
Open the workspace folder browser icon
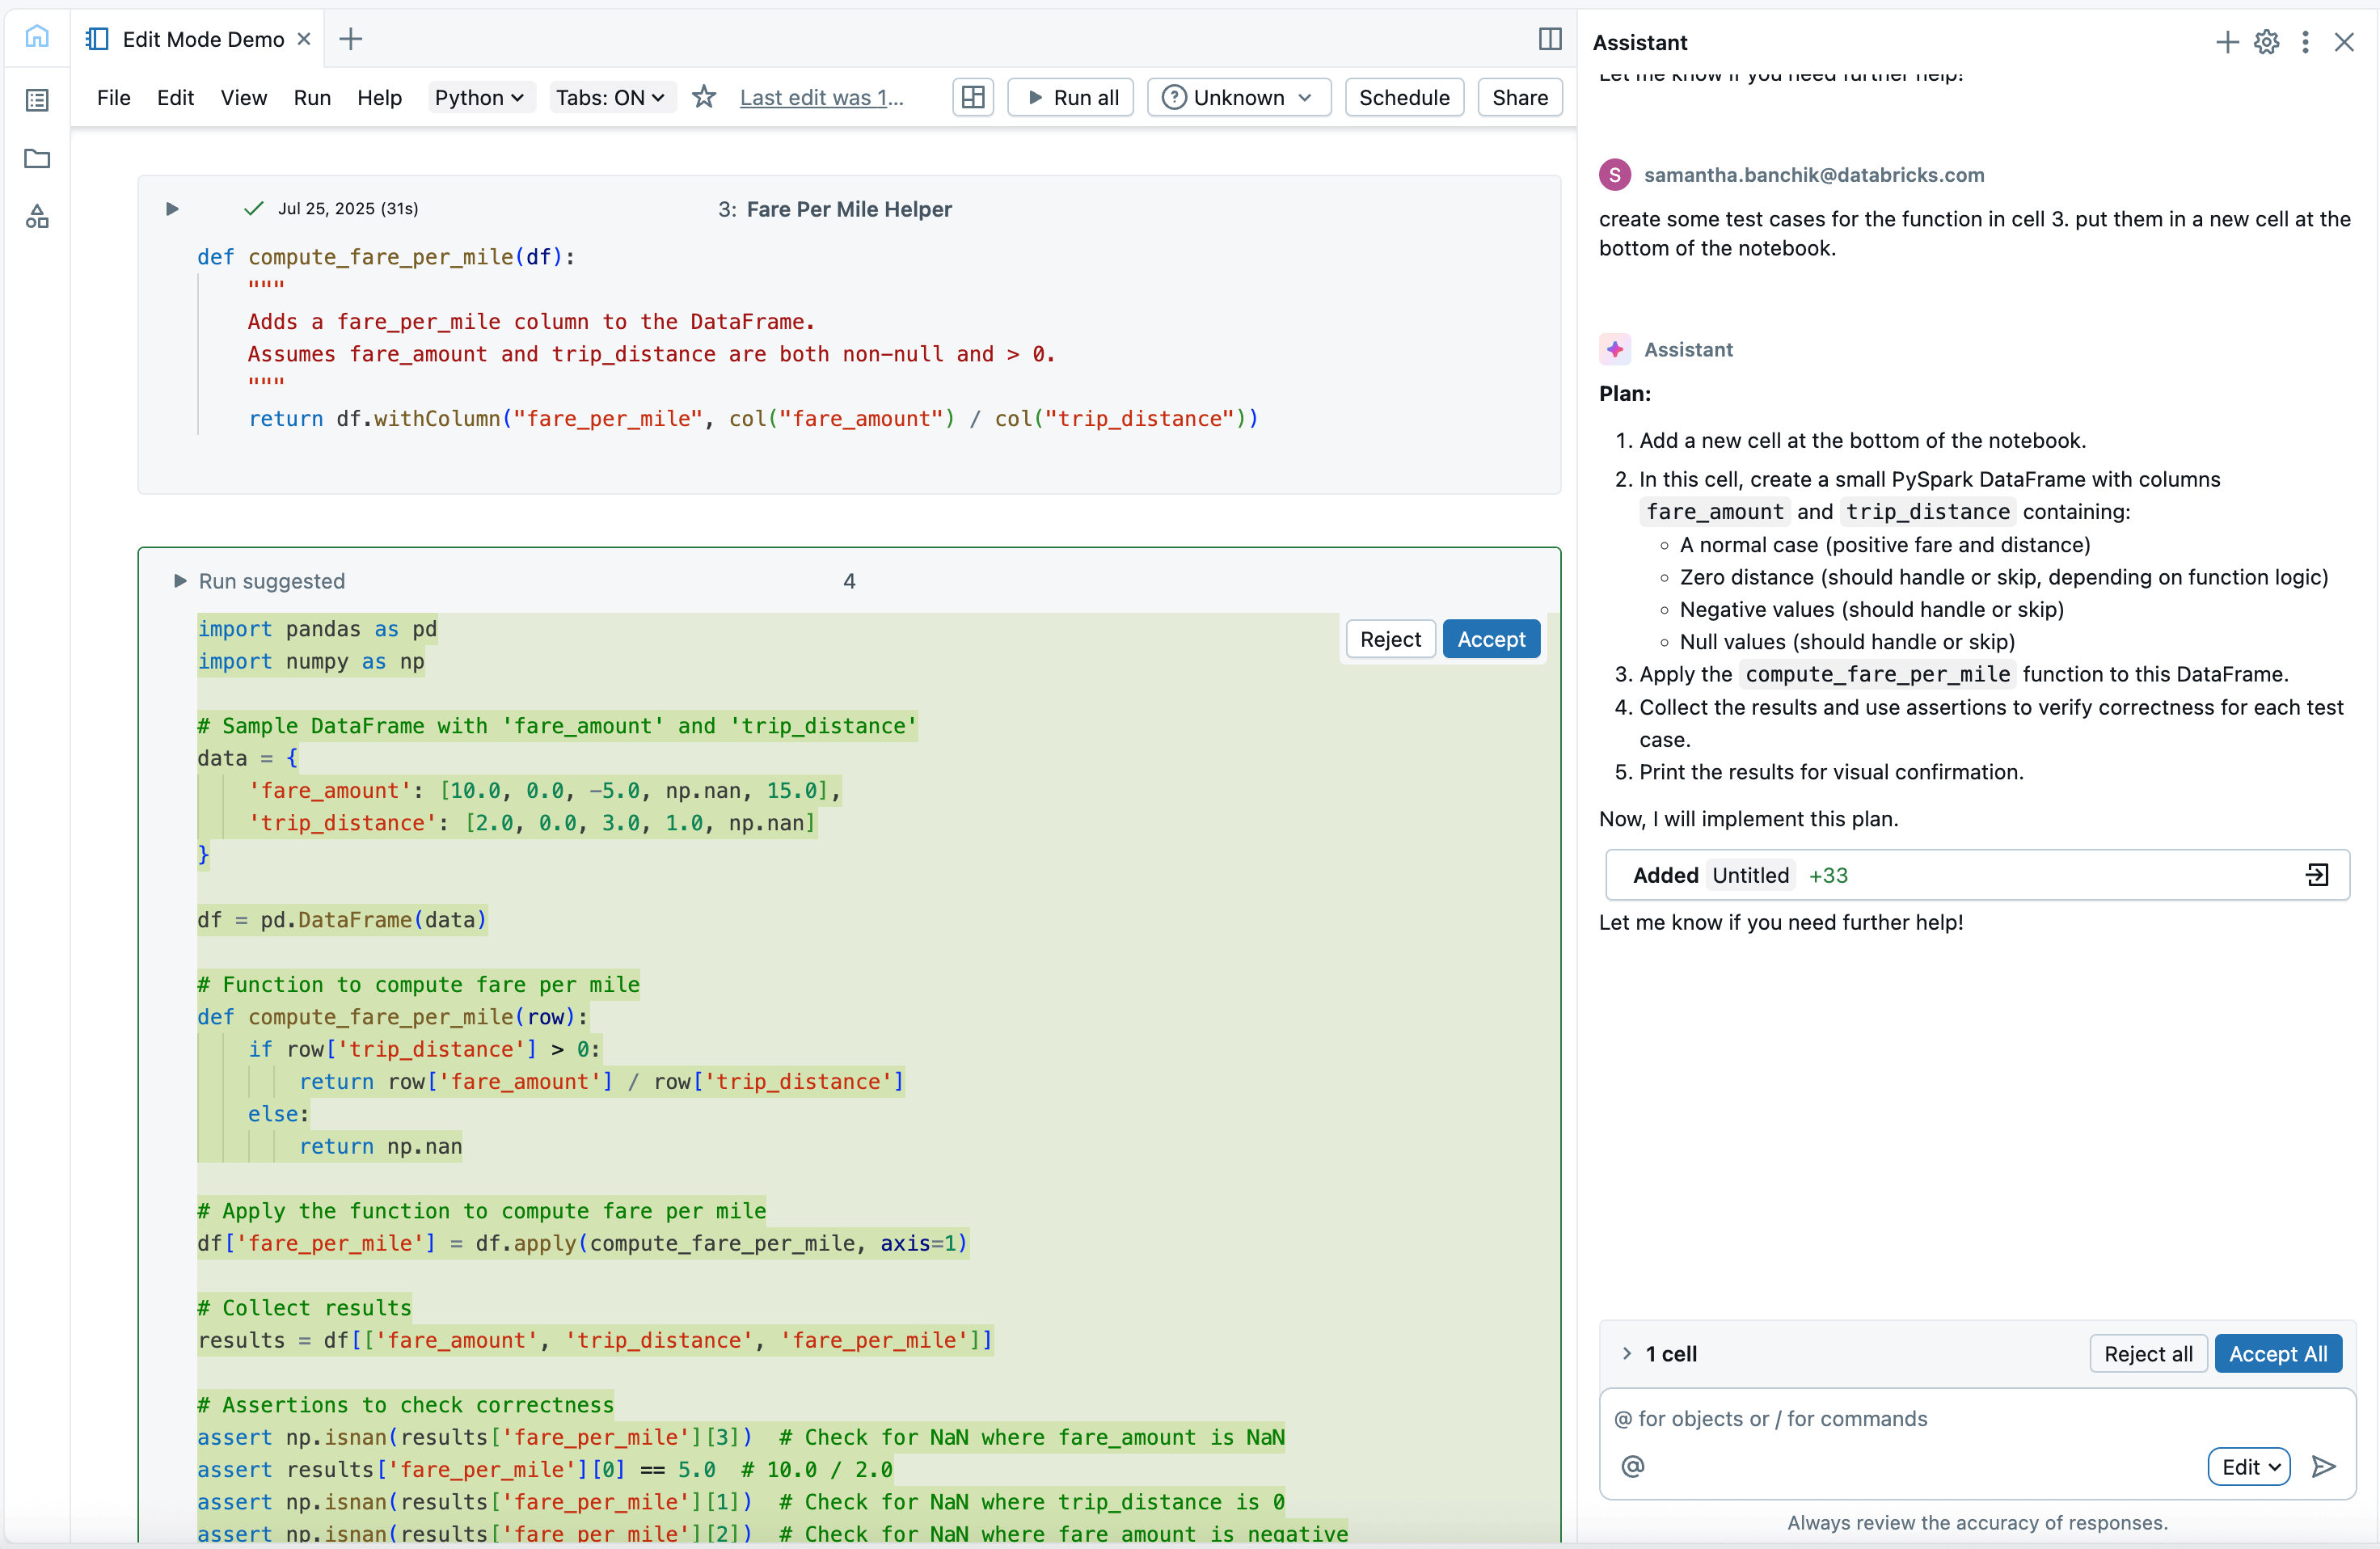pos(37,158)
